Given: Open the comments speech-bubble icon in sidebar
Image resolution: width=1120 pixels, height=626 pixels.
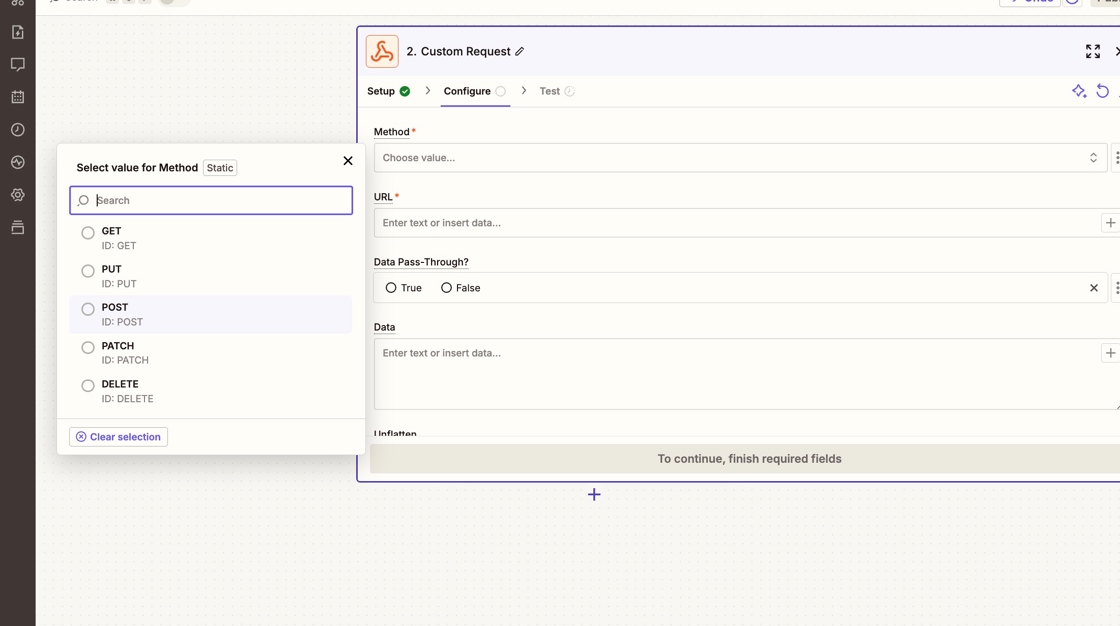Looking at the screenshot, I should point(18,64).
